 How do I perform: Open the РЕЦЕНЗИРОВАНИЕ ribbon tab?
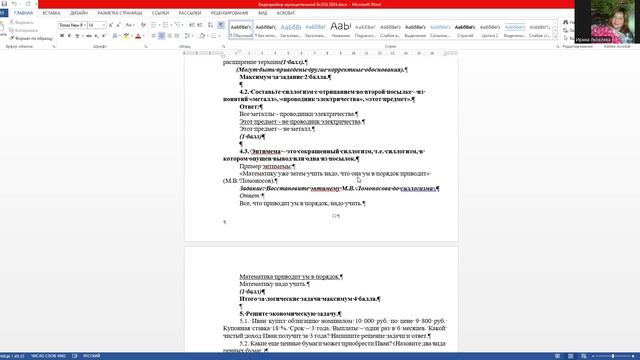click(x=229, y=13)
